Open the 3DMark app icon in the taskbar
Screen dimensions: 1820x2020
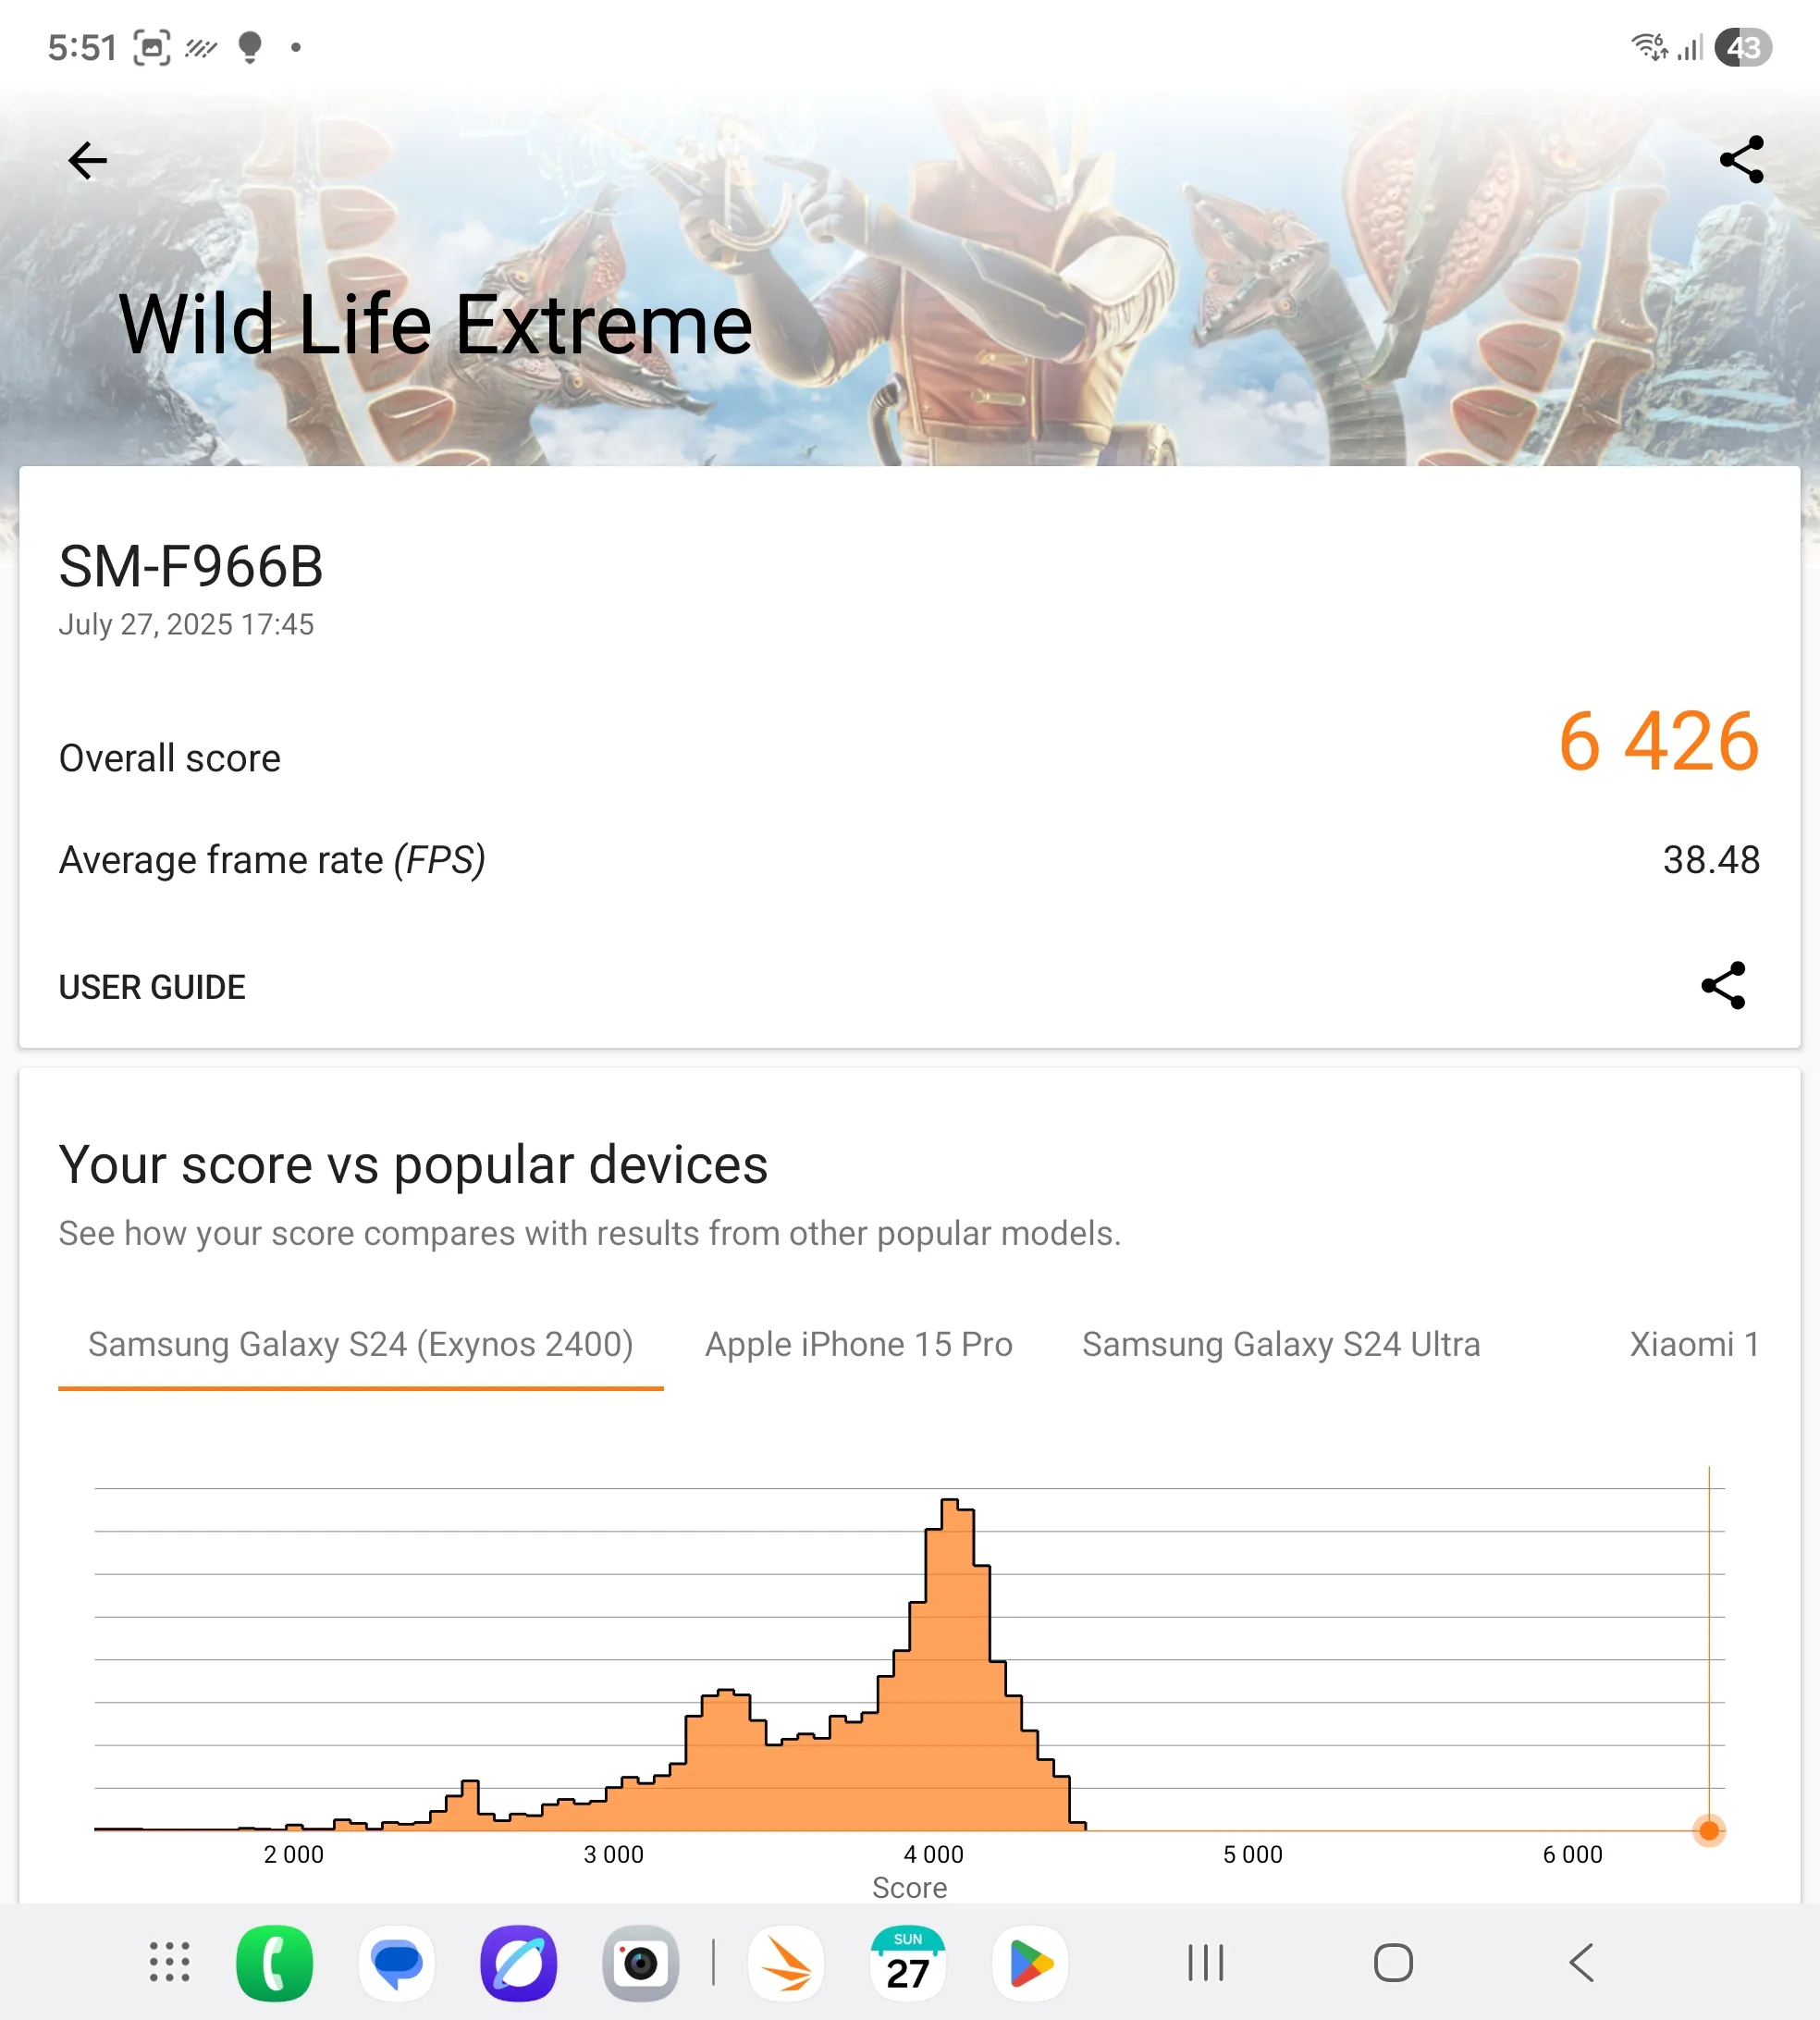786,1962
